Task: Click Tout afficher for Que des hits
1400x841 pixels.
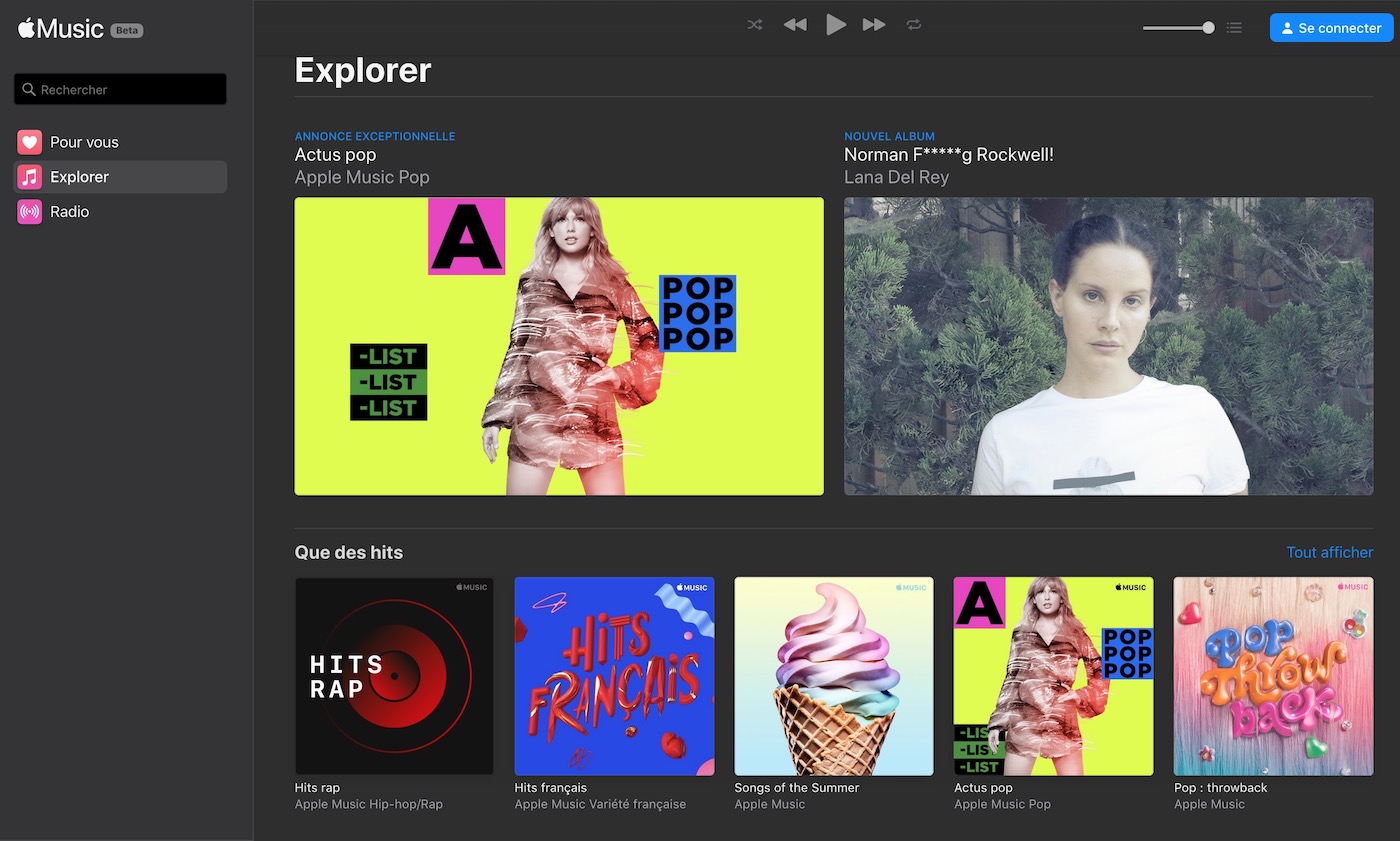Action: [x=1330, y=552]
